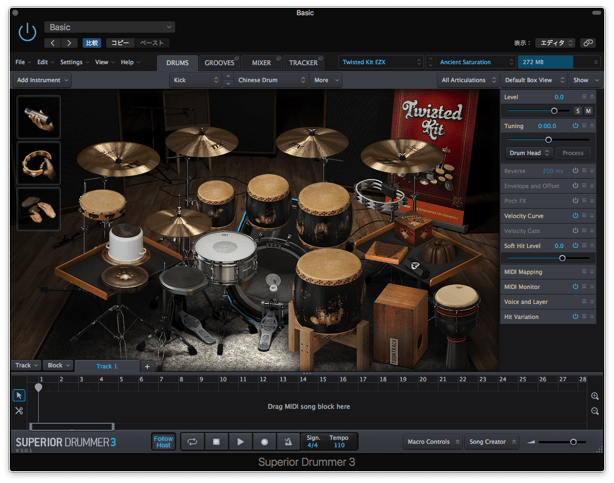Screen dimensions: 614x483
Task: Open the Chinese Drum dropdown
Action: click(x=271, y=80)
